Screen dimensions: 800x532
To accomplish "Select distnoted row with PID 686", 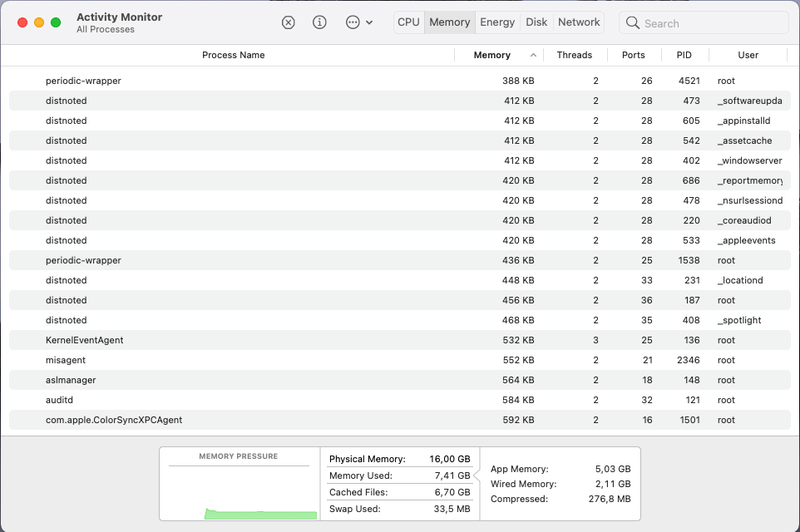I will tap(400, 180).
